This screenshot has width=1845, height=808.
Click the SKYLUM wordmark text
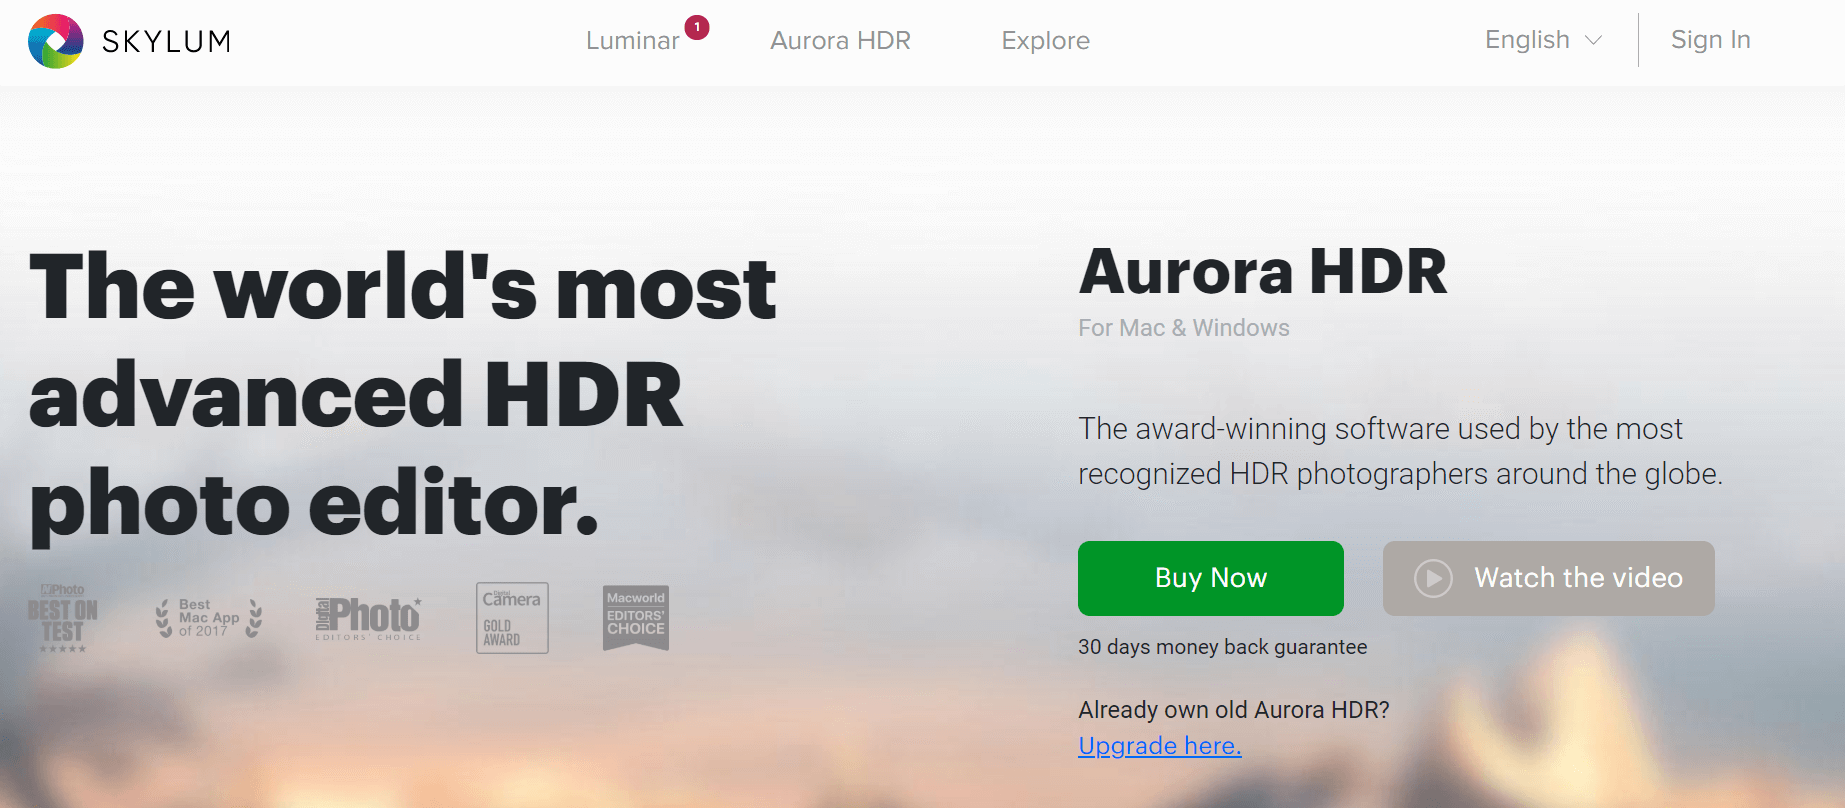pyautogui.click(x=167, y=41)
